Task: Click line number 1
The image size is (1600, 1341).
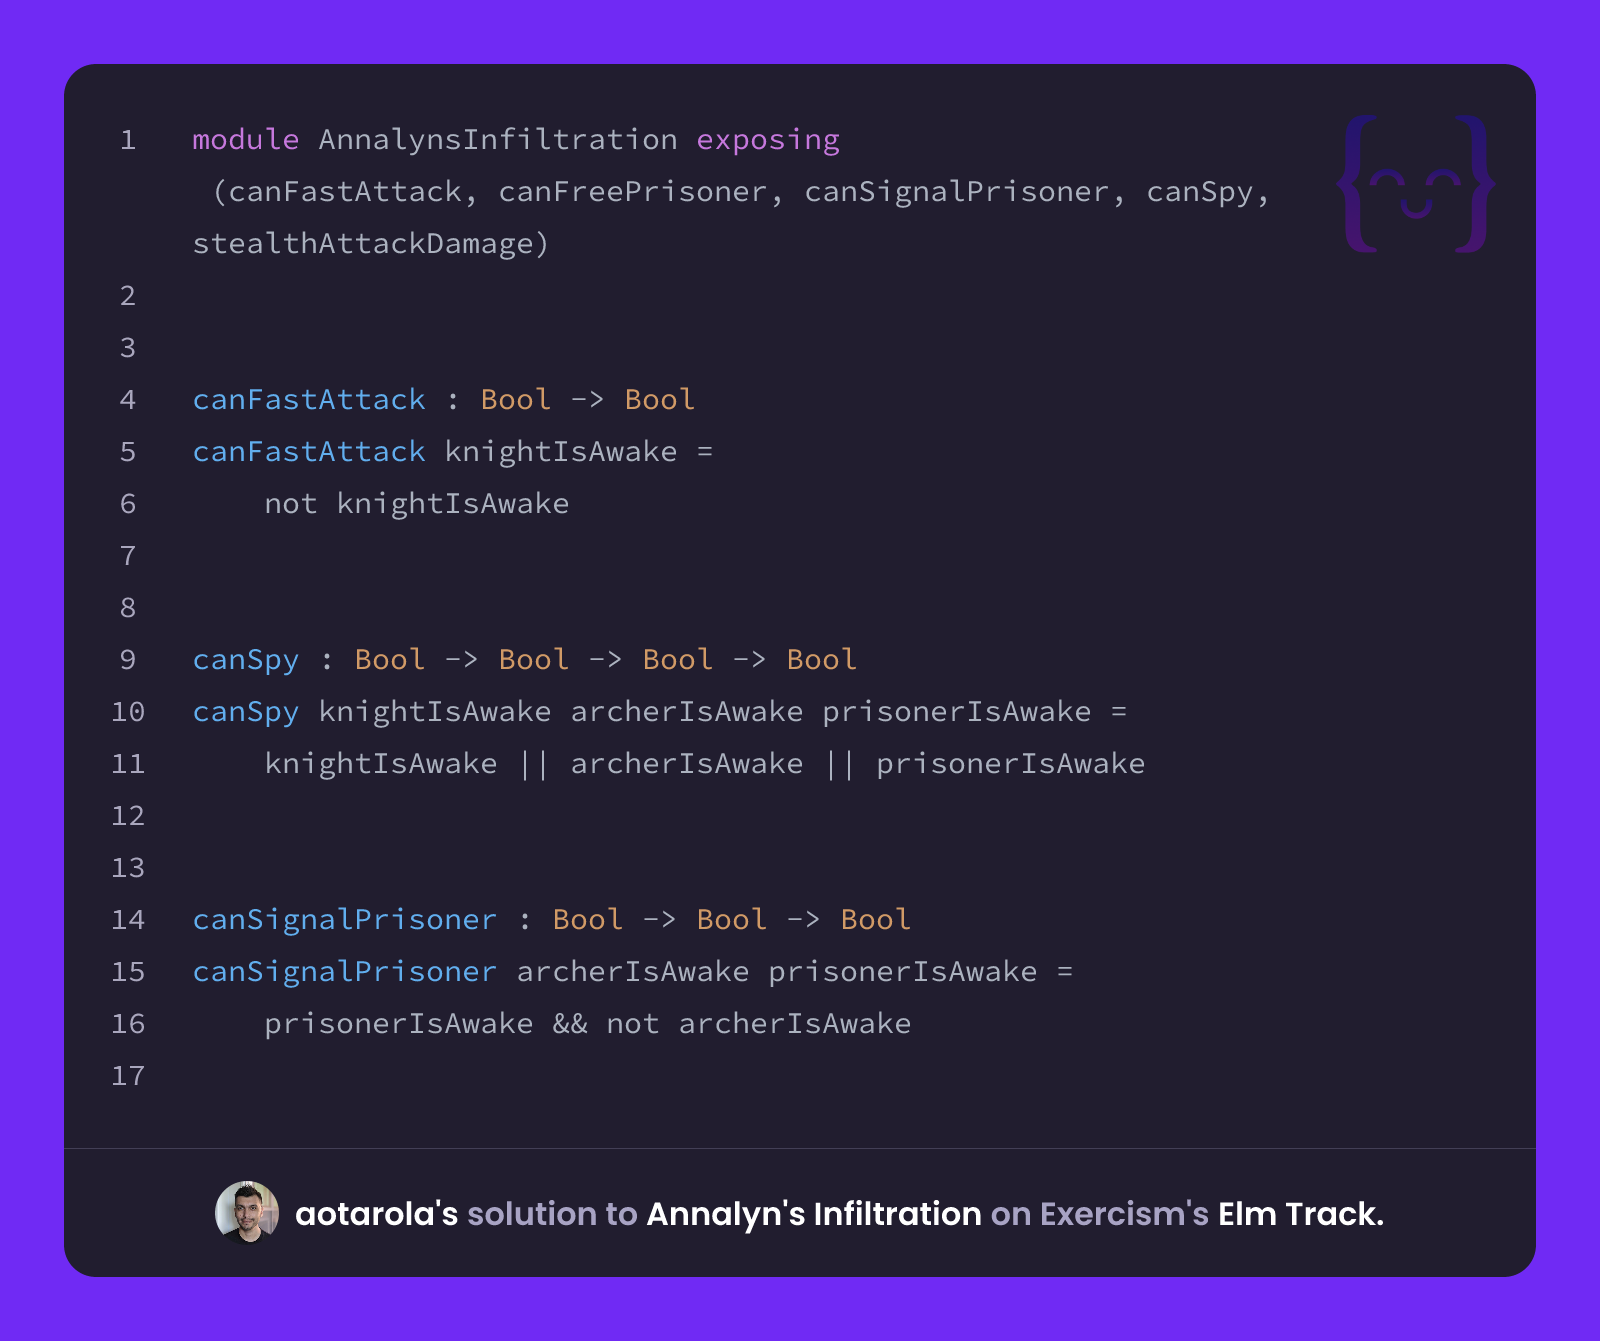Action: [128, 140]
